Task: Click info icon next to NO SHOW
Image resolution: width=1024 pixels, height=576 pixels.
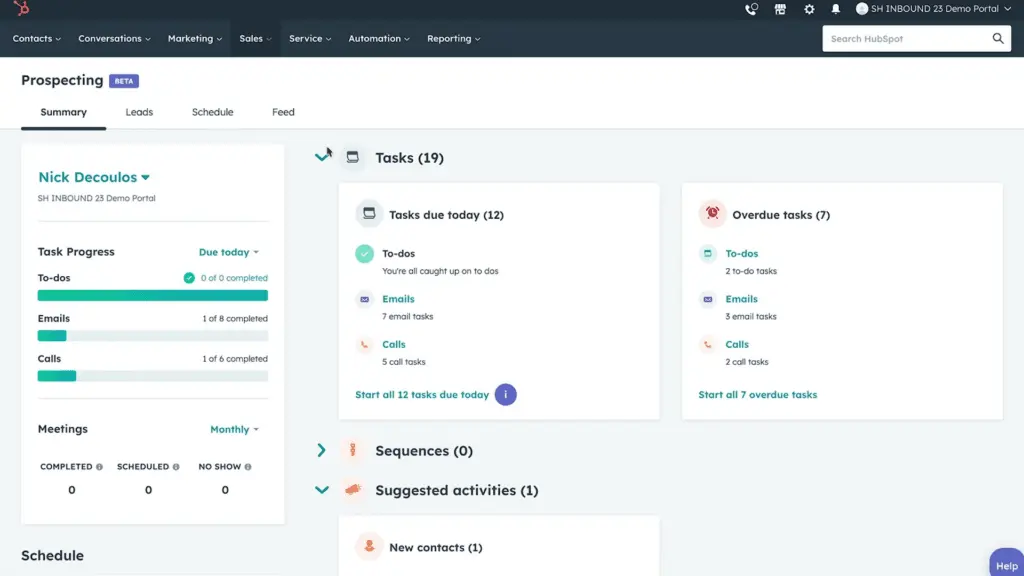Action: point(248,467)
